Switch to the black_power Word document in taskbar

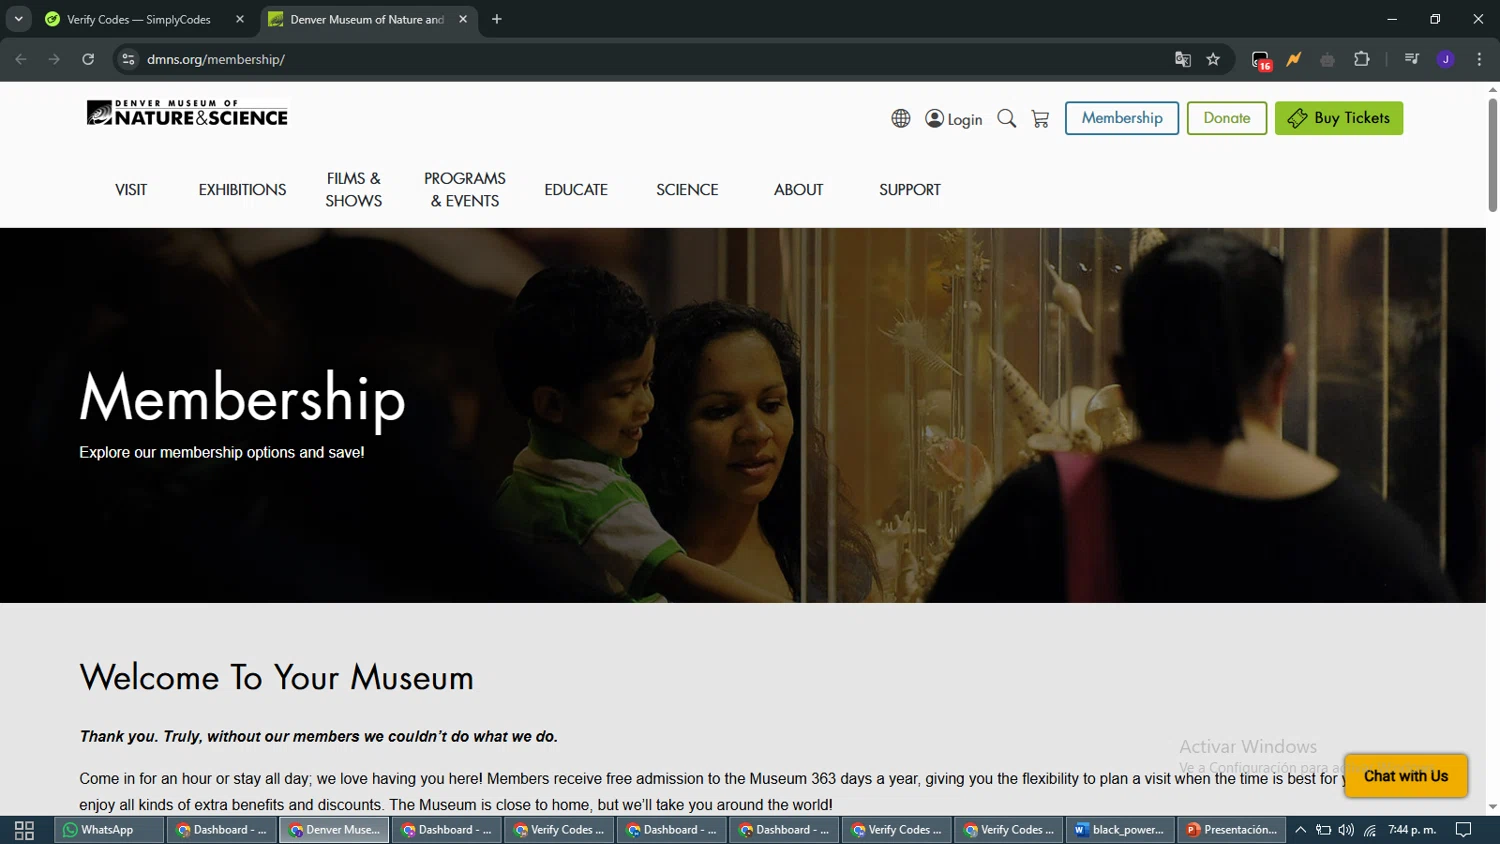(1120, 830)
